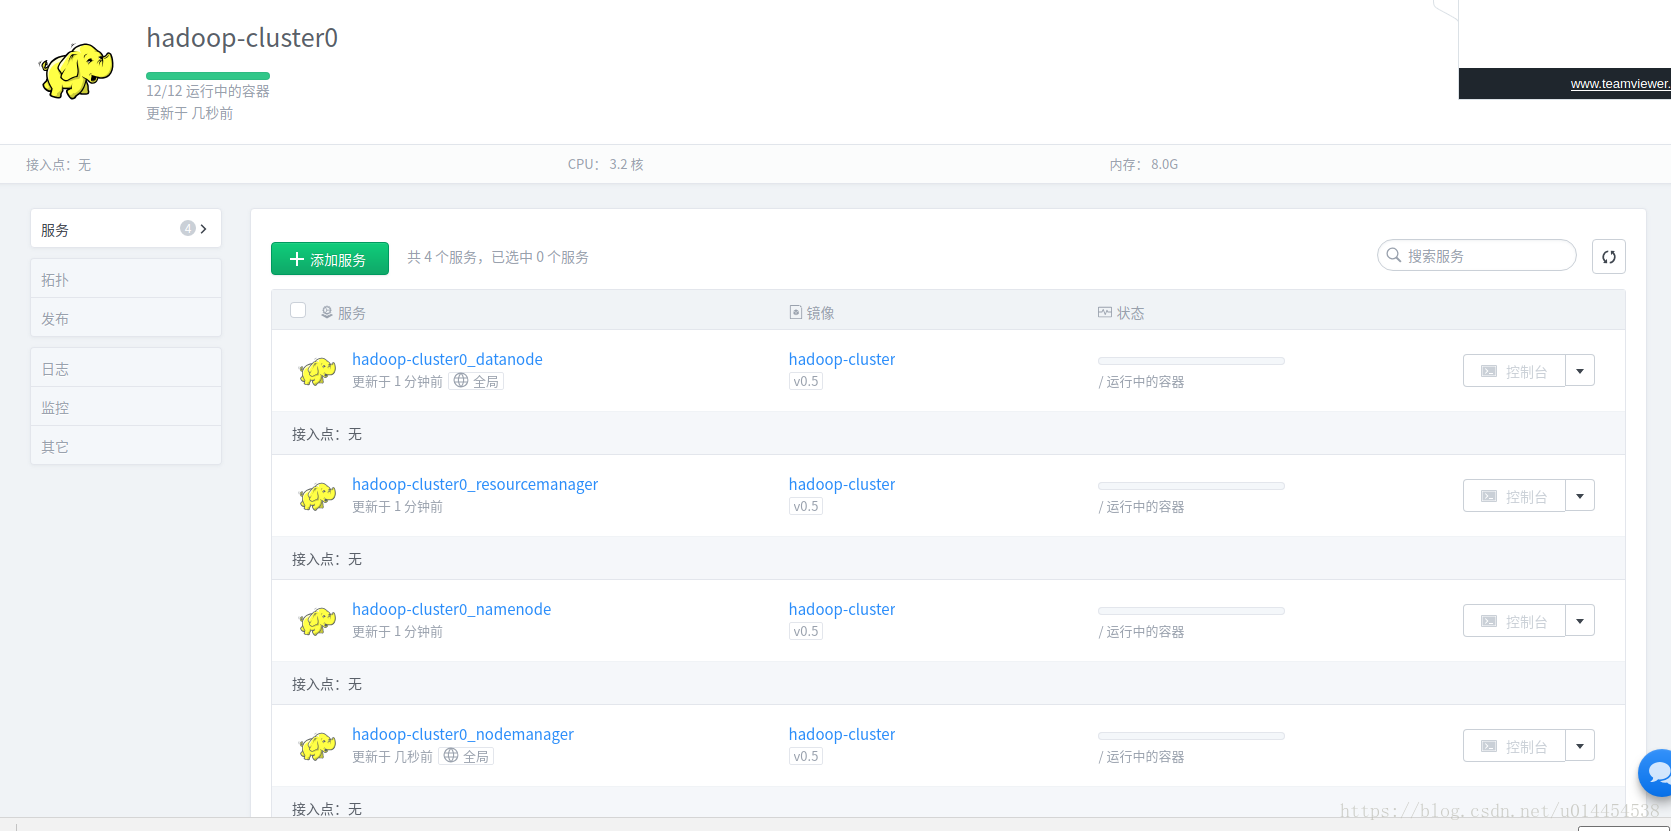Open the 发布 sidebar tab
Viewport: 1671px width, 831px height.
tap(126, 318)
